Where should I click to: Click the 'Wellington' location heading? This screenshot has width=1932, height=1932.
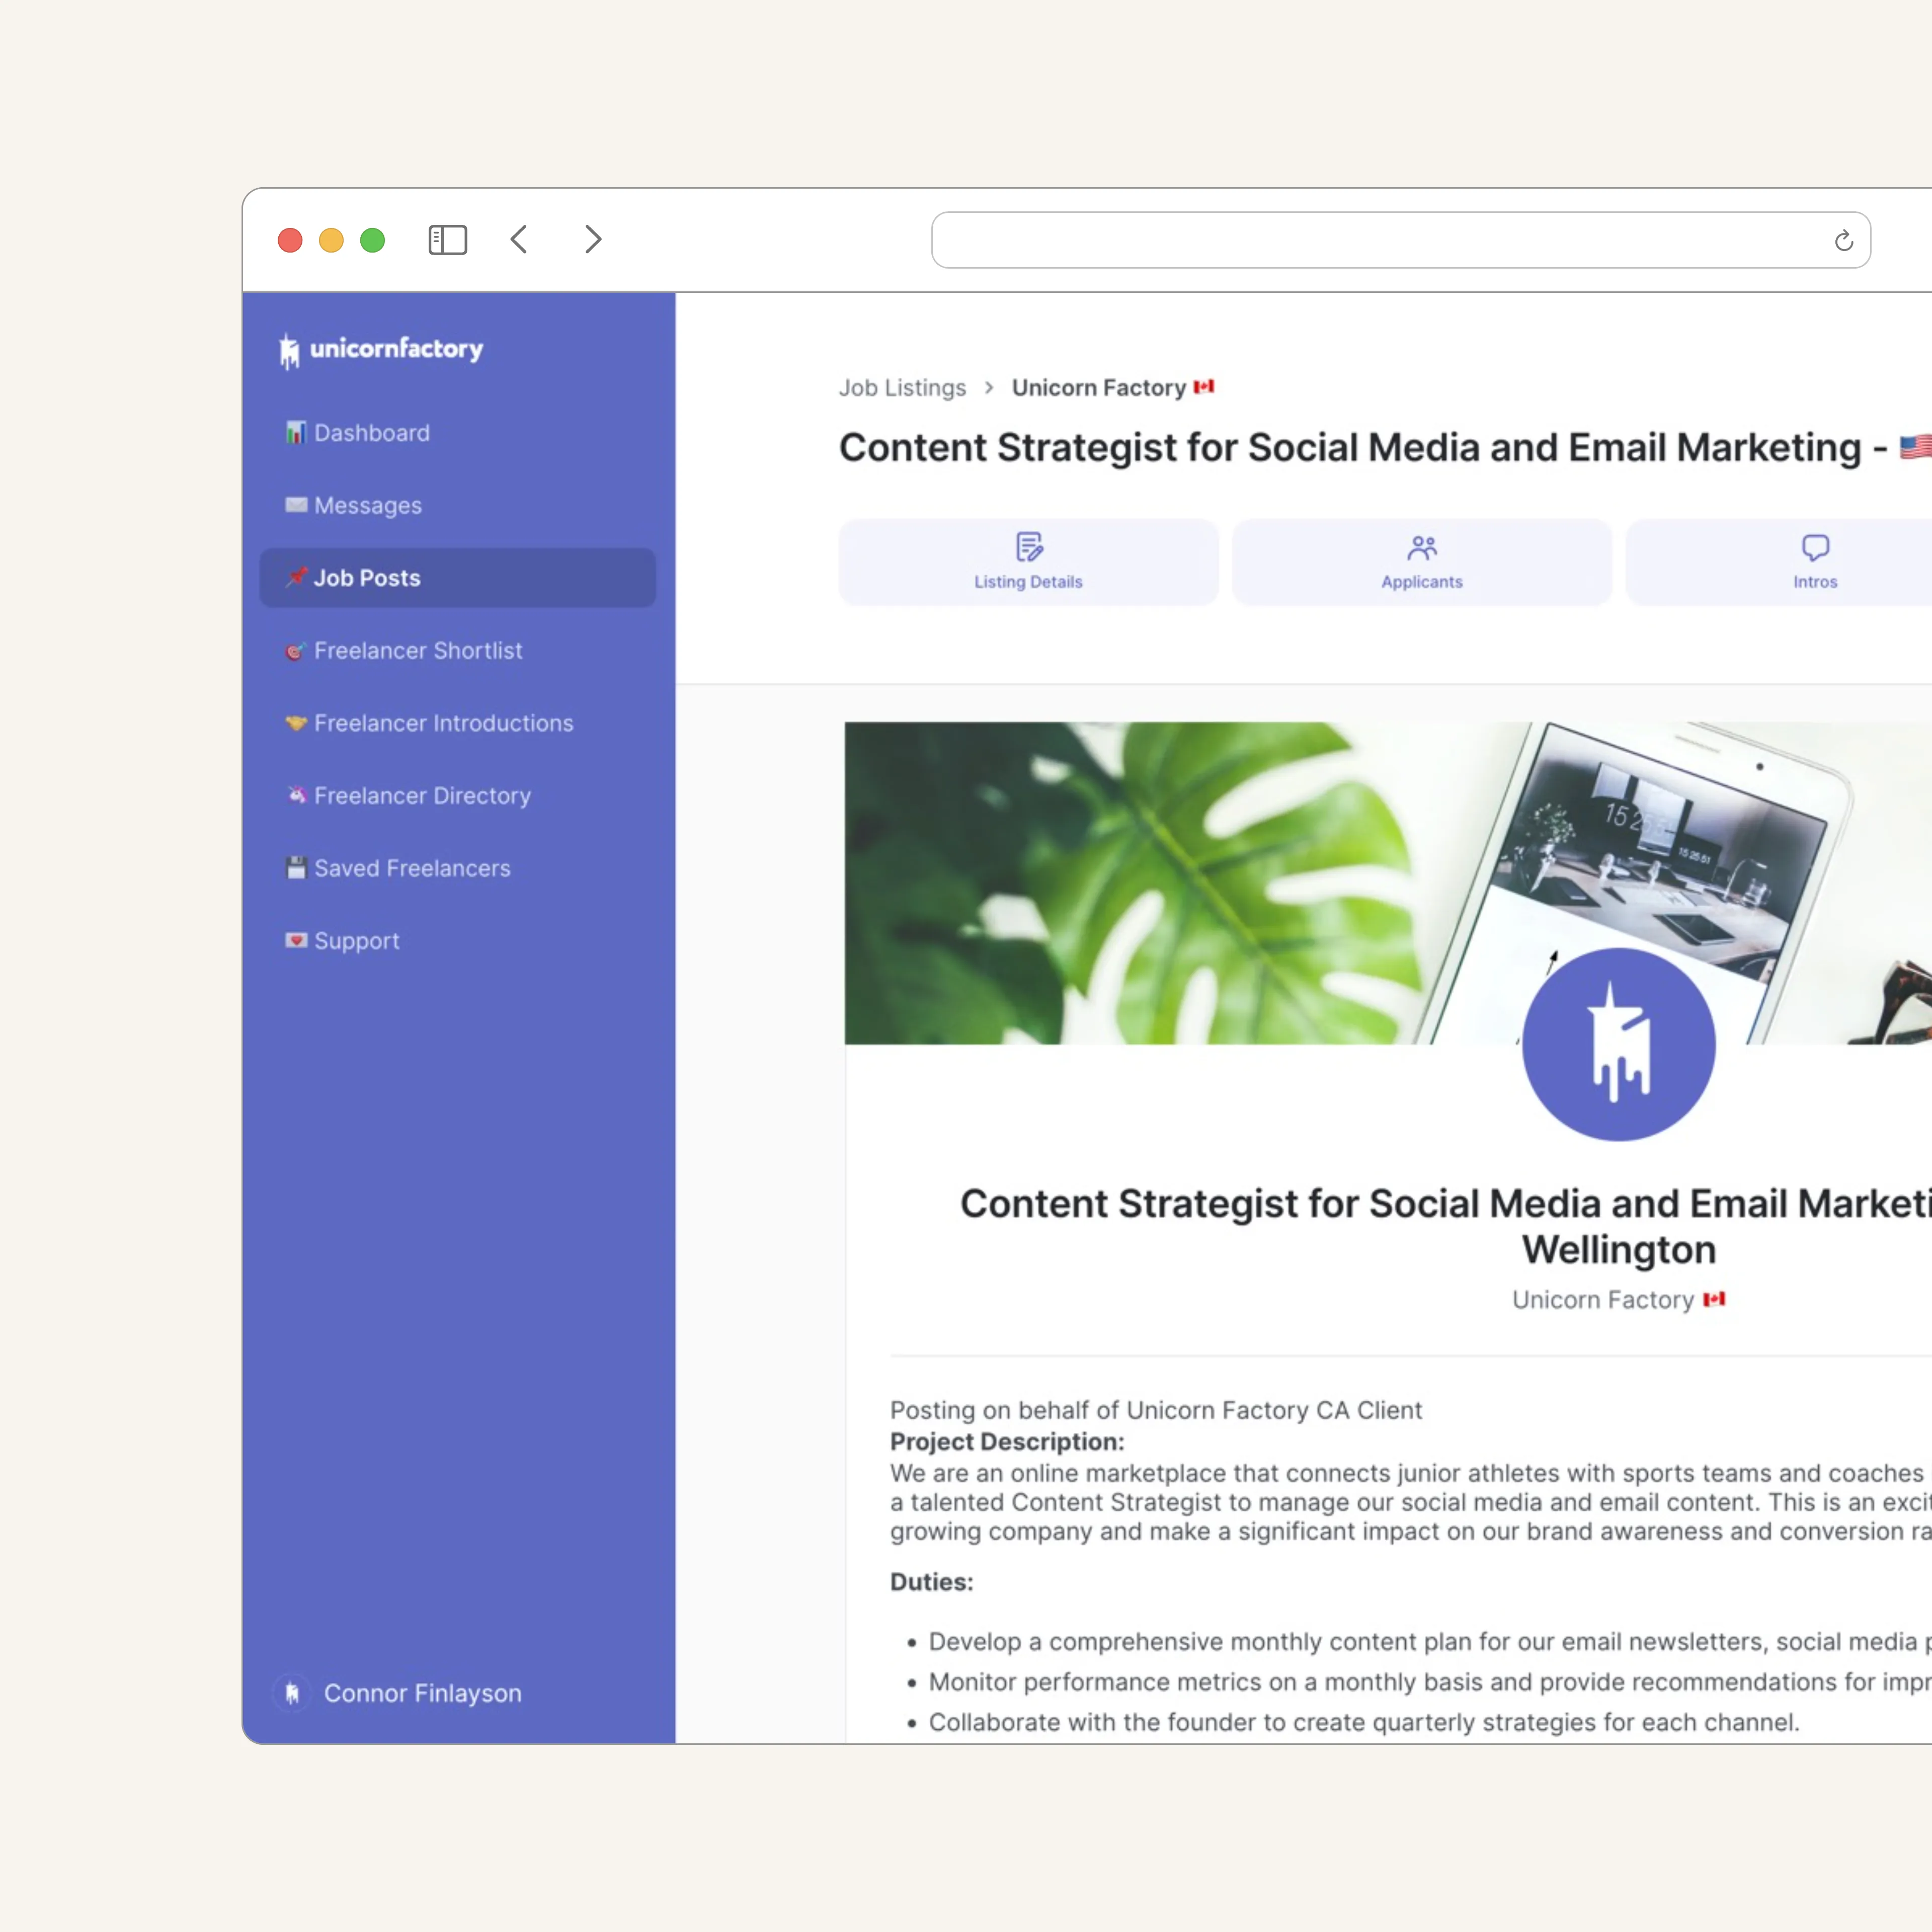point(1618,1250)
